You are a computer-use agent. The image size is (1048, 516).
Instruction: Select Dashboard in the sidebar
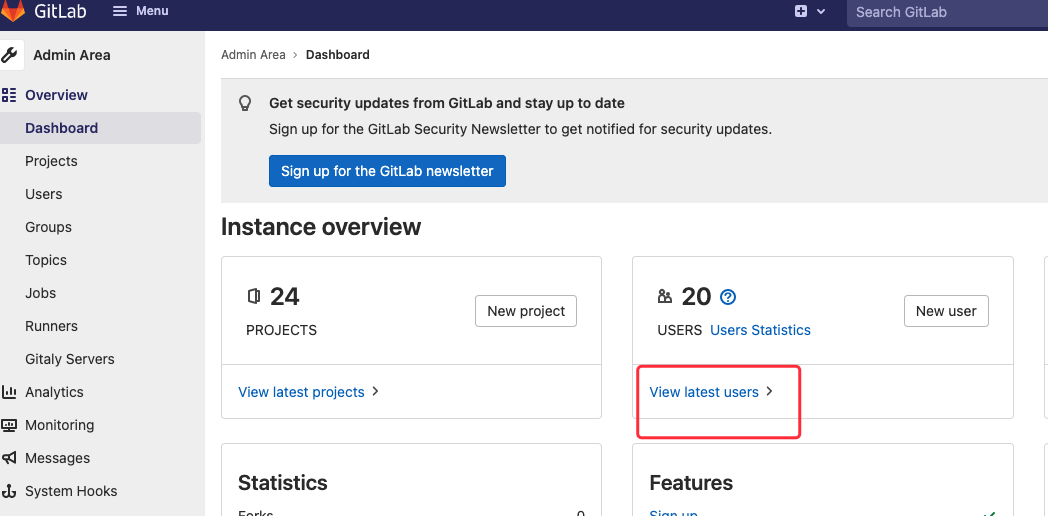[62, 128]
